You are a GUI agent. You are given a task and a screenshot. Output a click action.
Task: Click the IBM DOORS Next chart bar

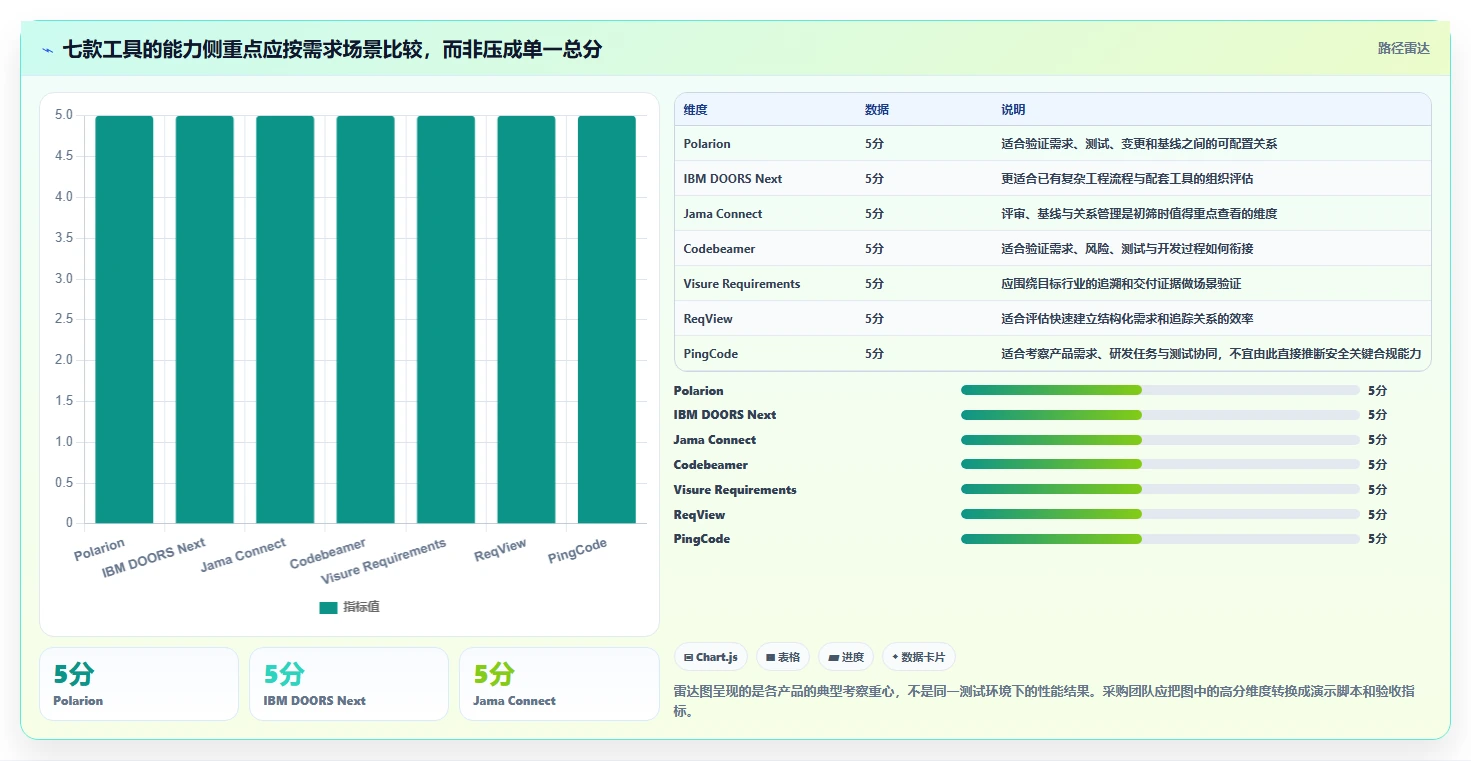205,319
